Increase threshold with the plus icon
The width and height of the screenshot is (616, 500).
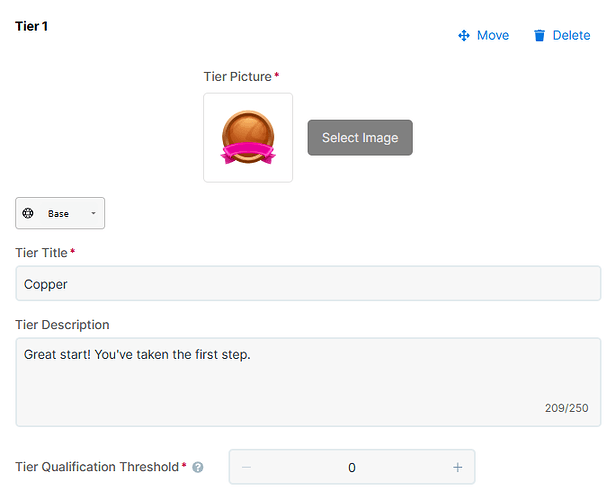[x=457, y=467]
